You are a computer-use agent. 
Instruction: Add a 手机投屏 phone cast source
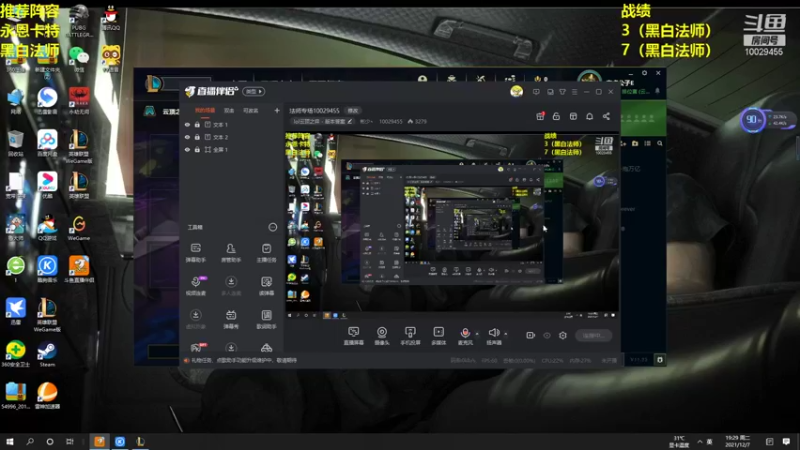pyautogui.click(x=410, y=336)
